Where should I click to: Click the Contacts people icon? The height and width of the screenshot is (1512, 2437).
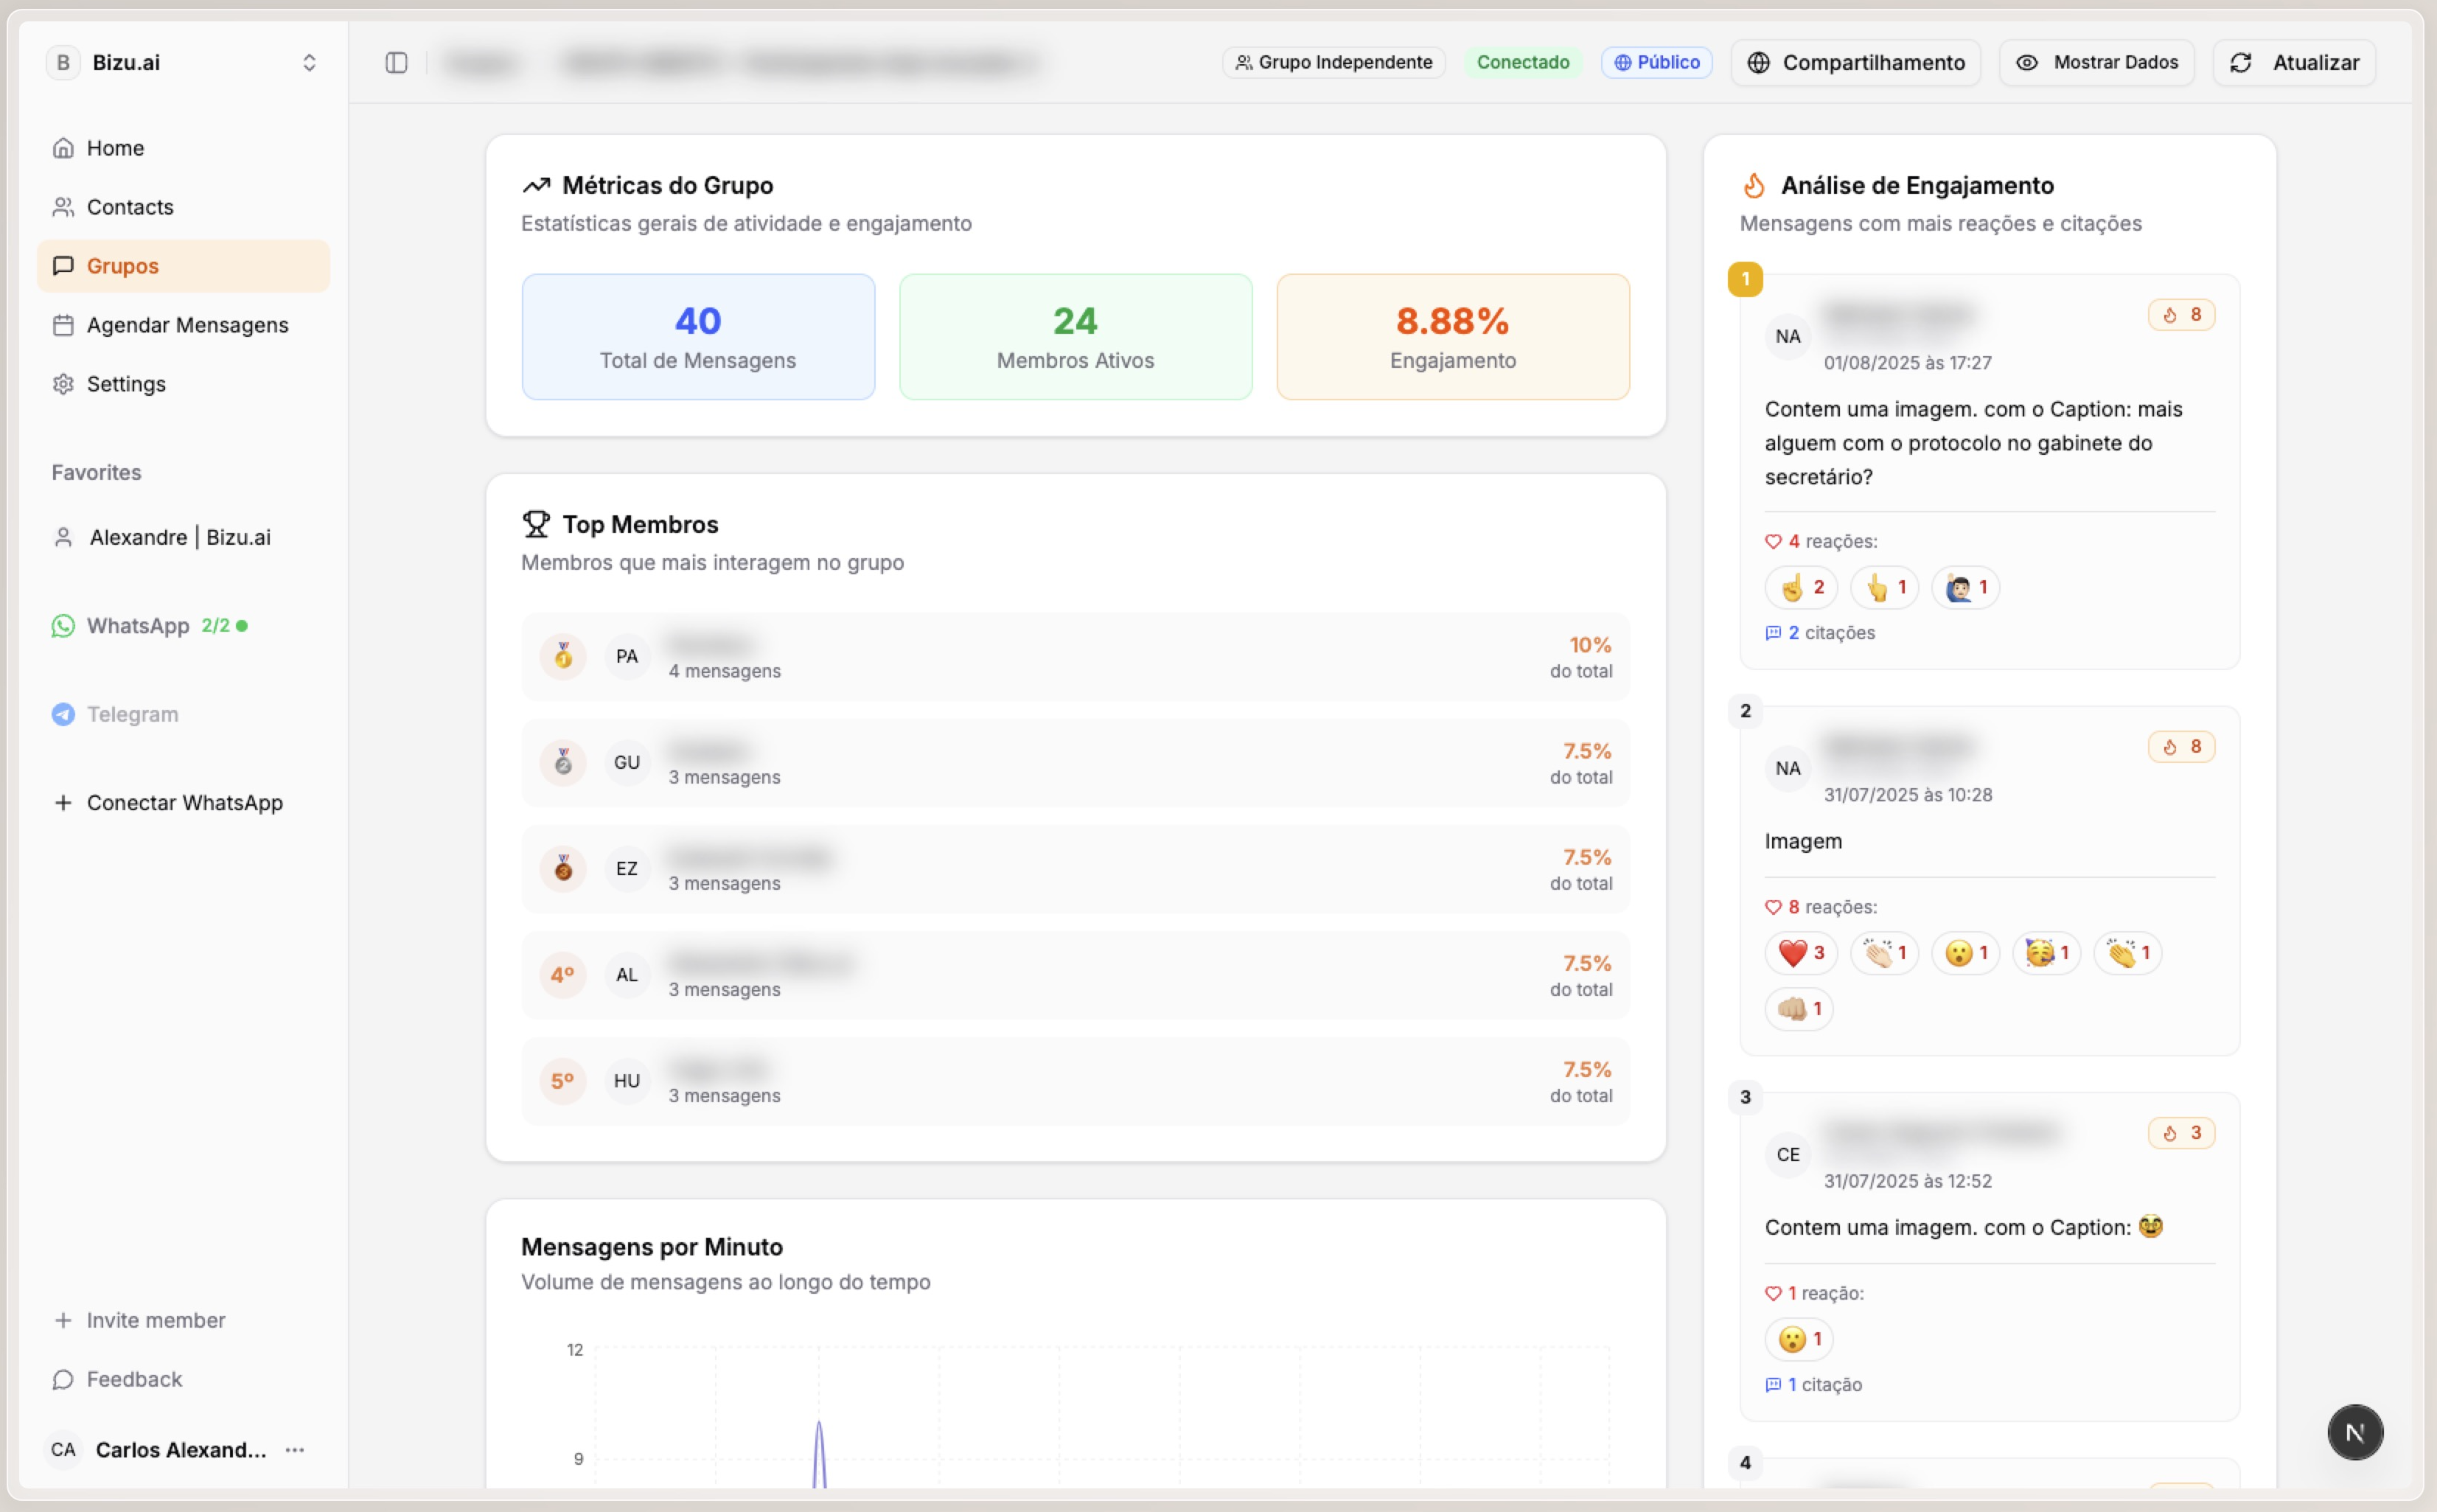click(x=63, y=207)
